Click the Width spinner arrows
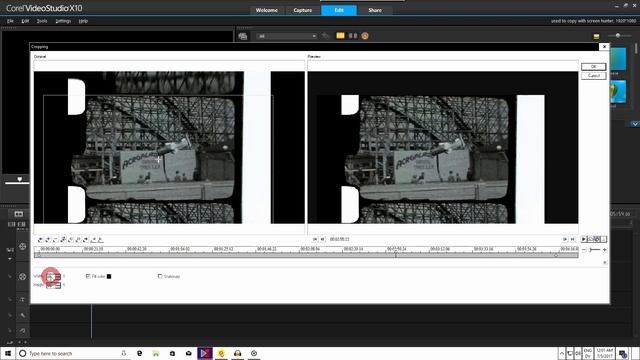 coord(58,276)
